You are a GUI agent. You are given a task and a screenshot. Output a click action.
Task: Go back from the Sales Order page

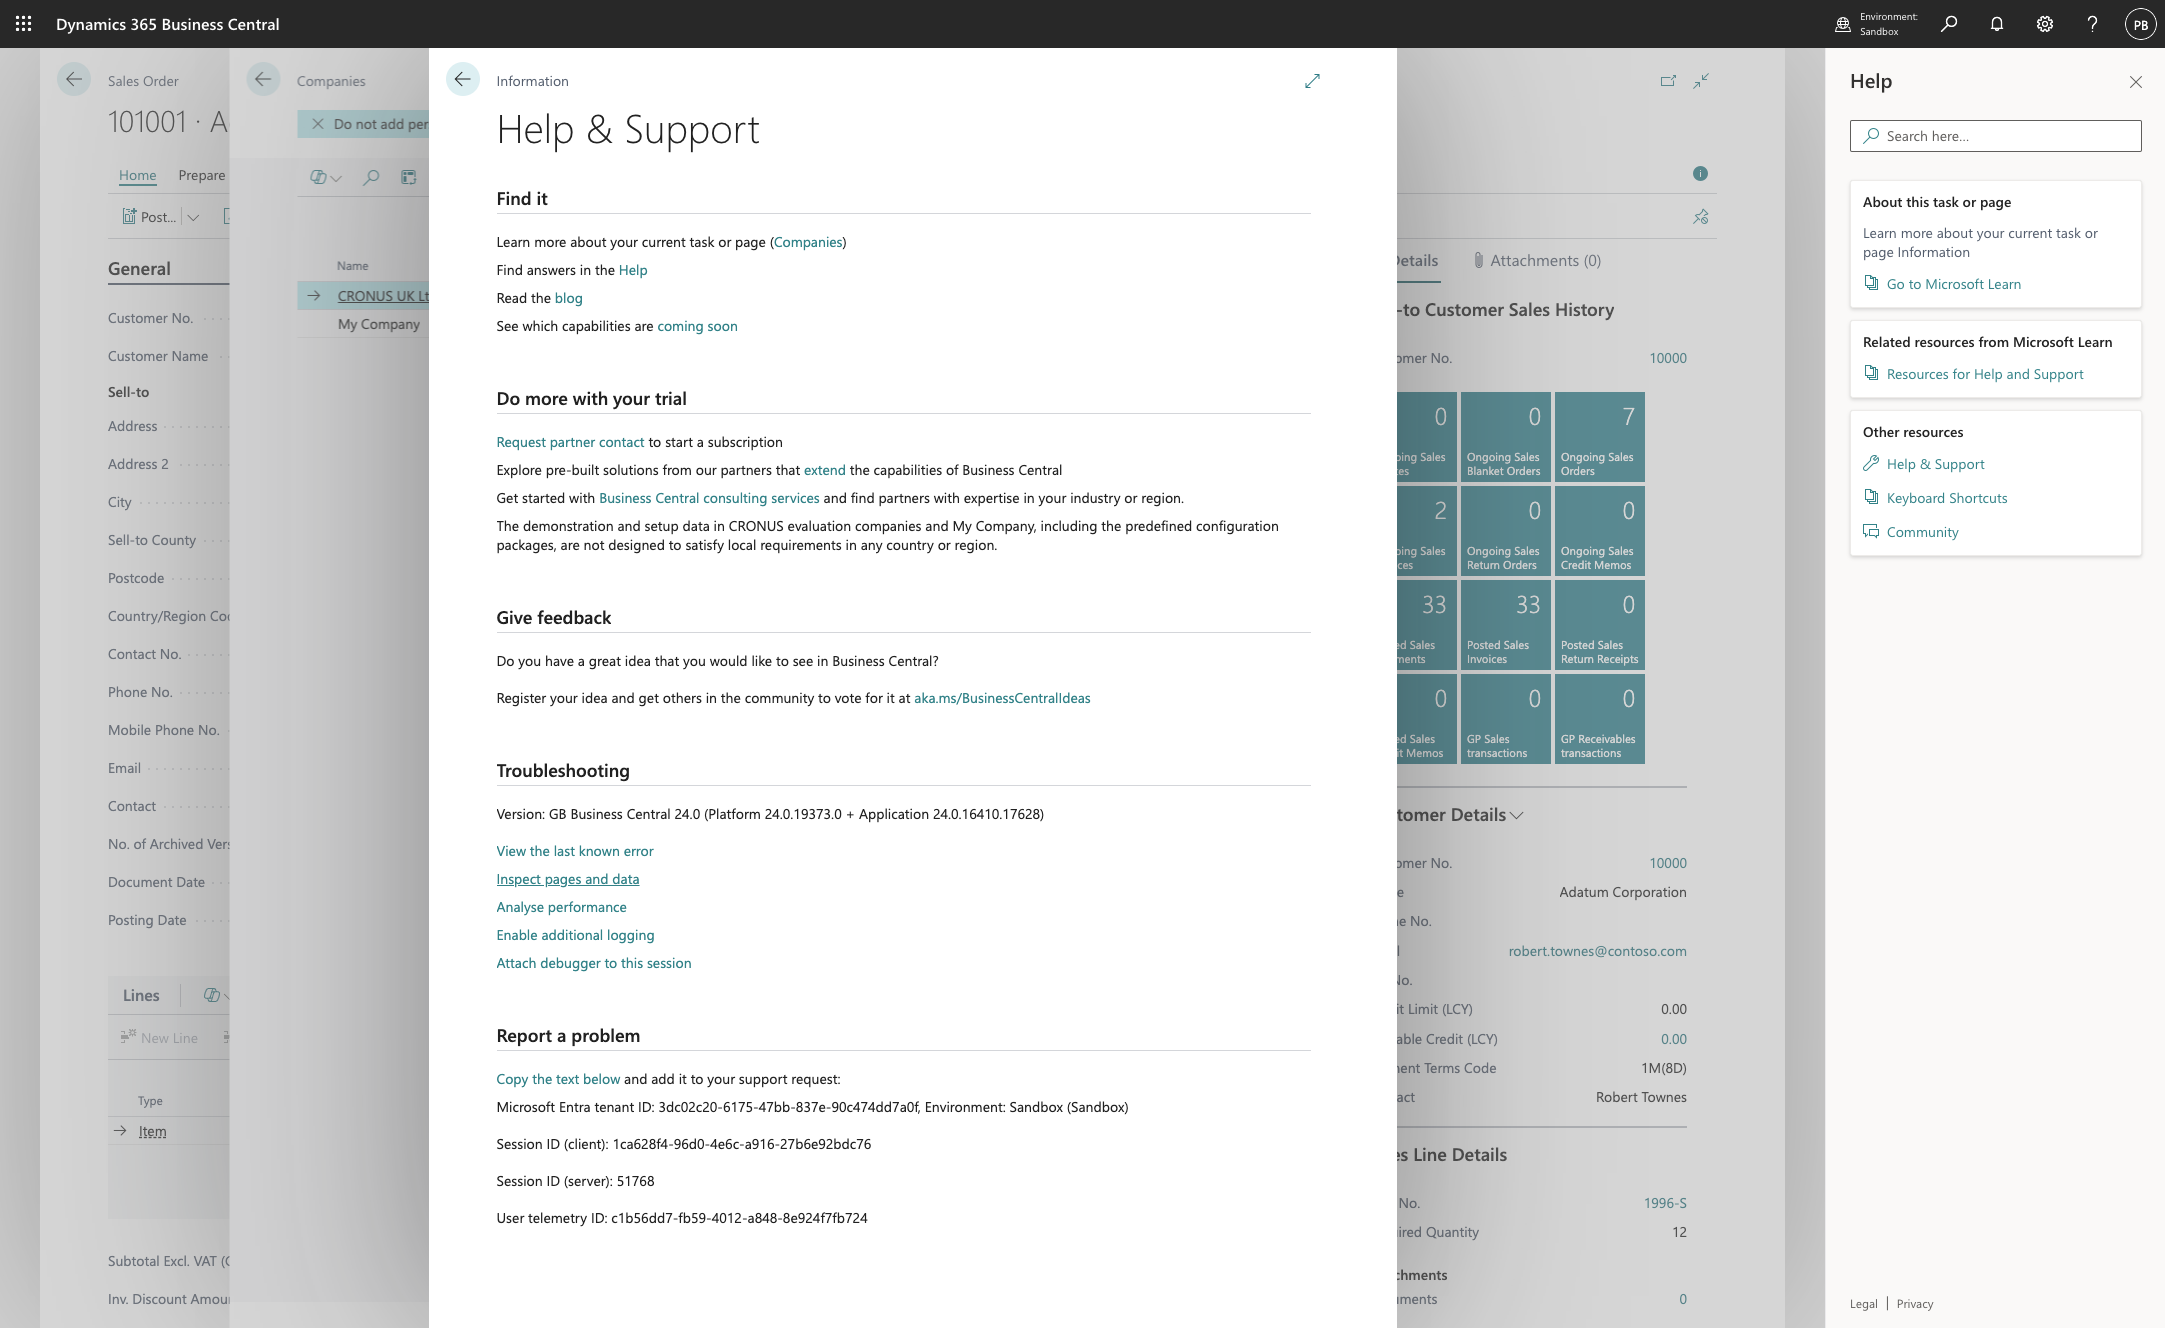pos(74,80)
